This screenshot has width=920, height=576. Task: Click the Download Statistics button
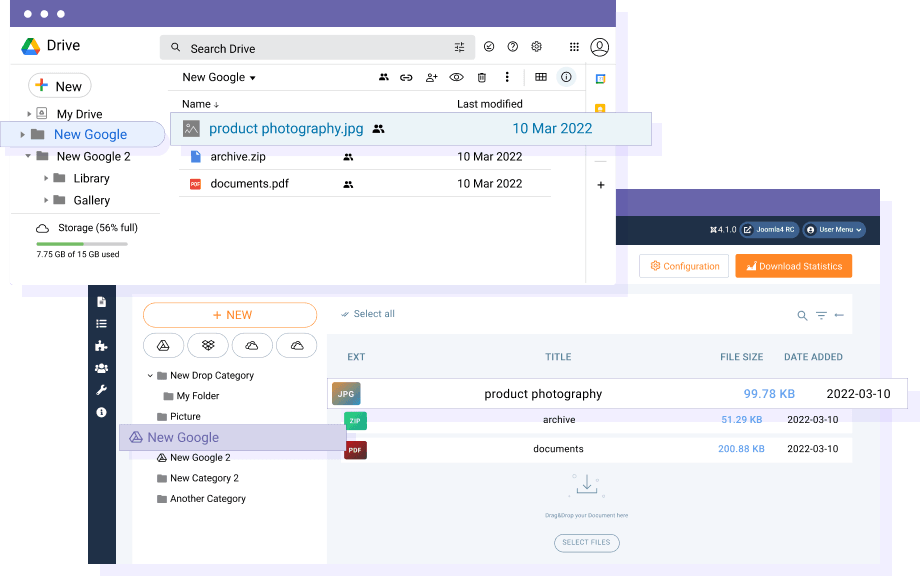click(793, 266)
